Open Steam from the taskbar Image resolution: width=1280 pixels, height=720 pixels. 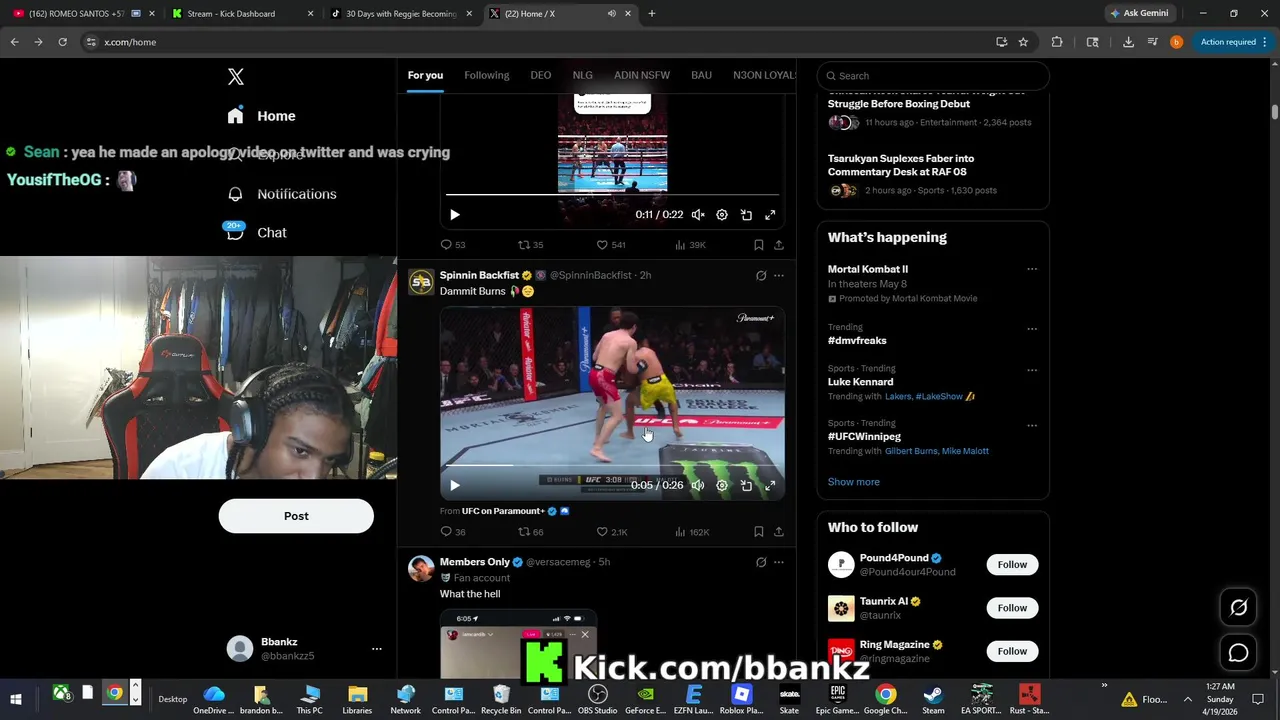(x=933, y=699)
